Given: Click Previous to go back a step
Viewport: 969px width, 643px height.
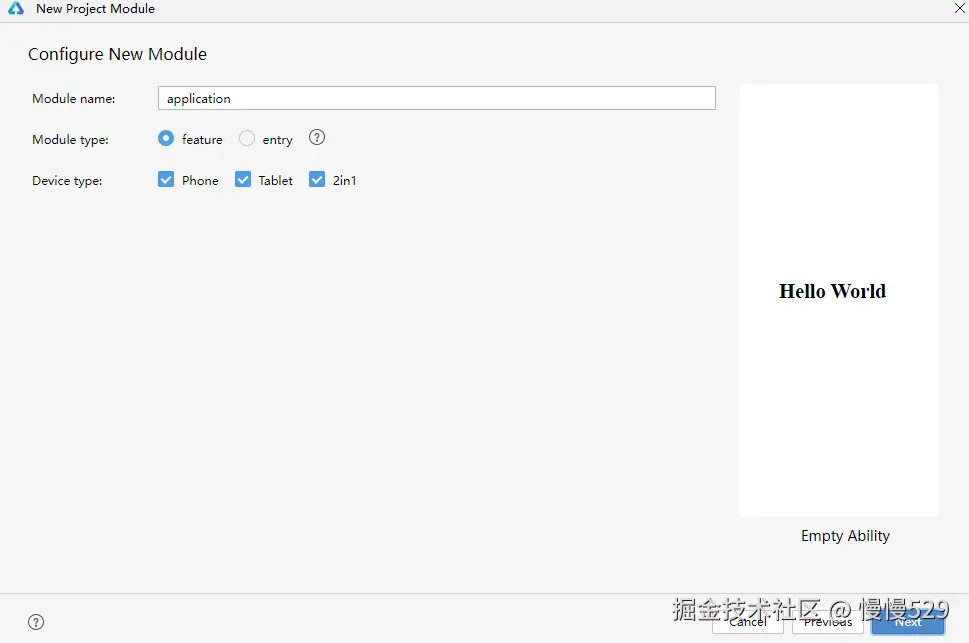Looking at the screenshot, I should pos(827,621).
